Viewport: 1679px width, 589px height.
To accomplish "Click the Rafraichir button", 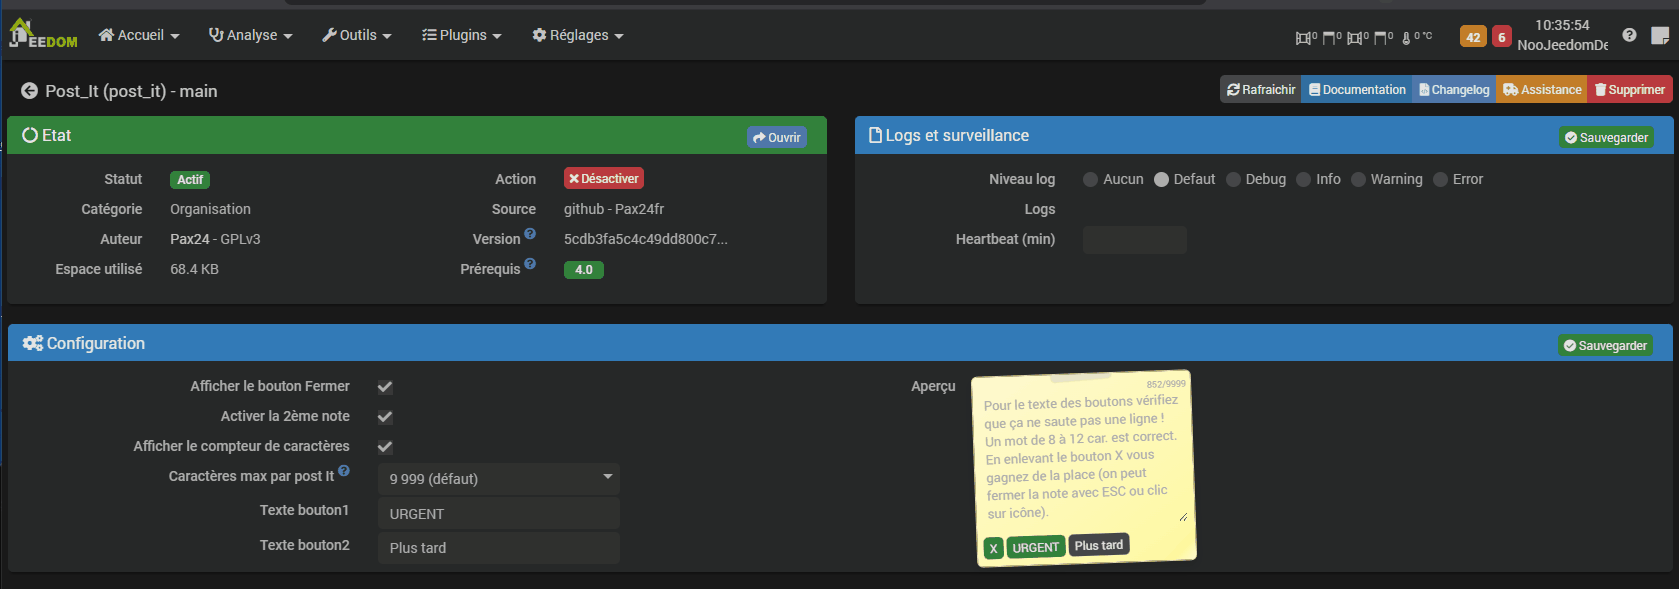I will pos(1261,90).
